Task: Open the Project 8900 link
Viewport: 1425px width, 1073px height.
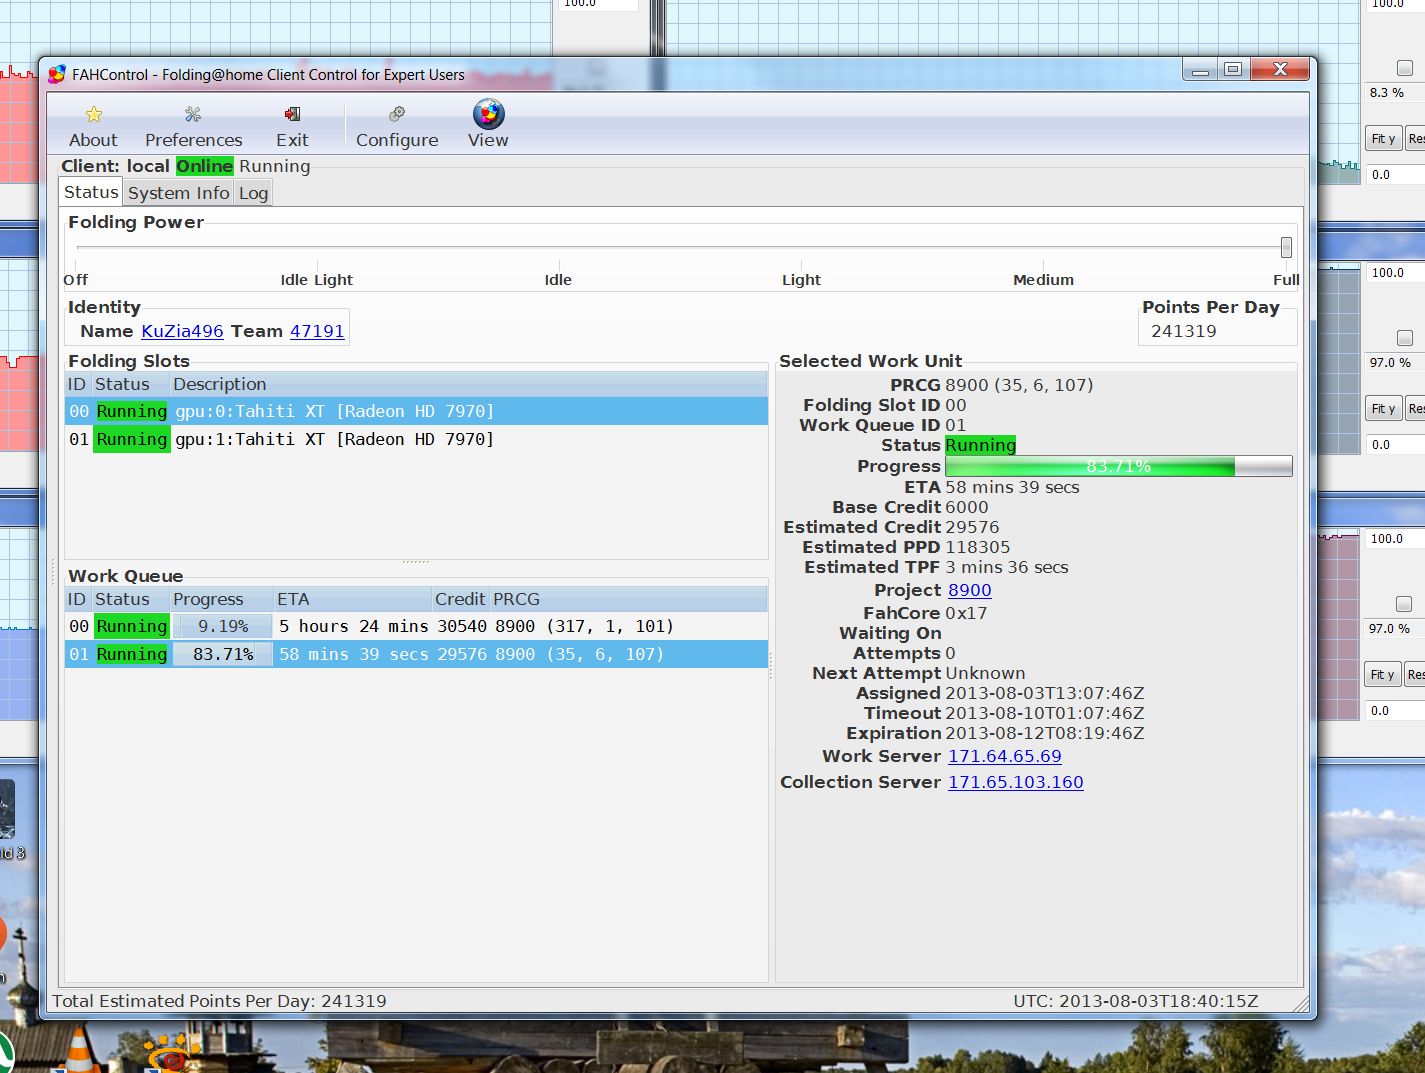Action: coord(969,590)
